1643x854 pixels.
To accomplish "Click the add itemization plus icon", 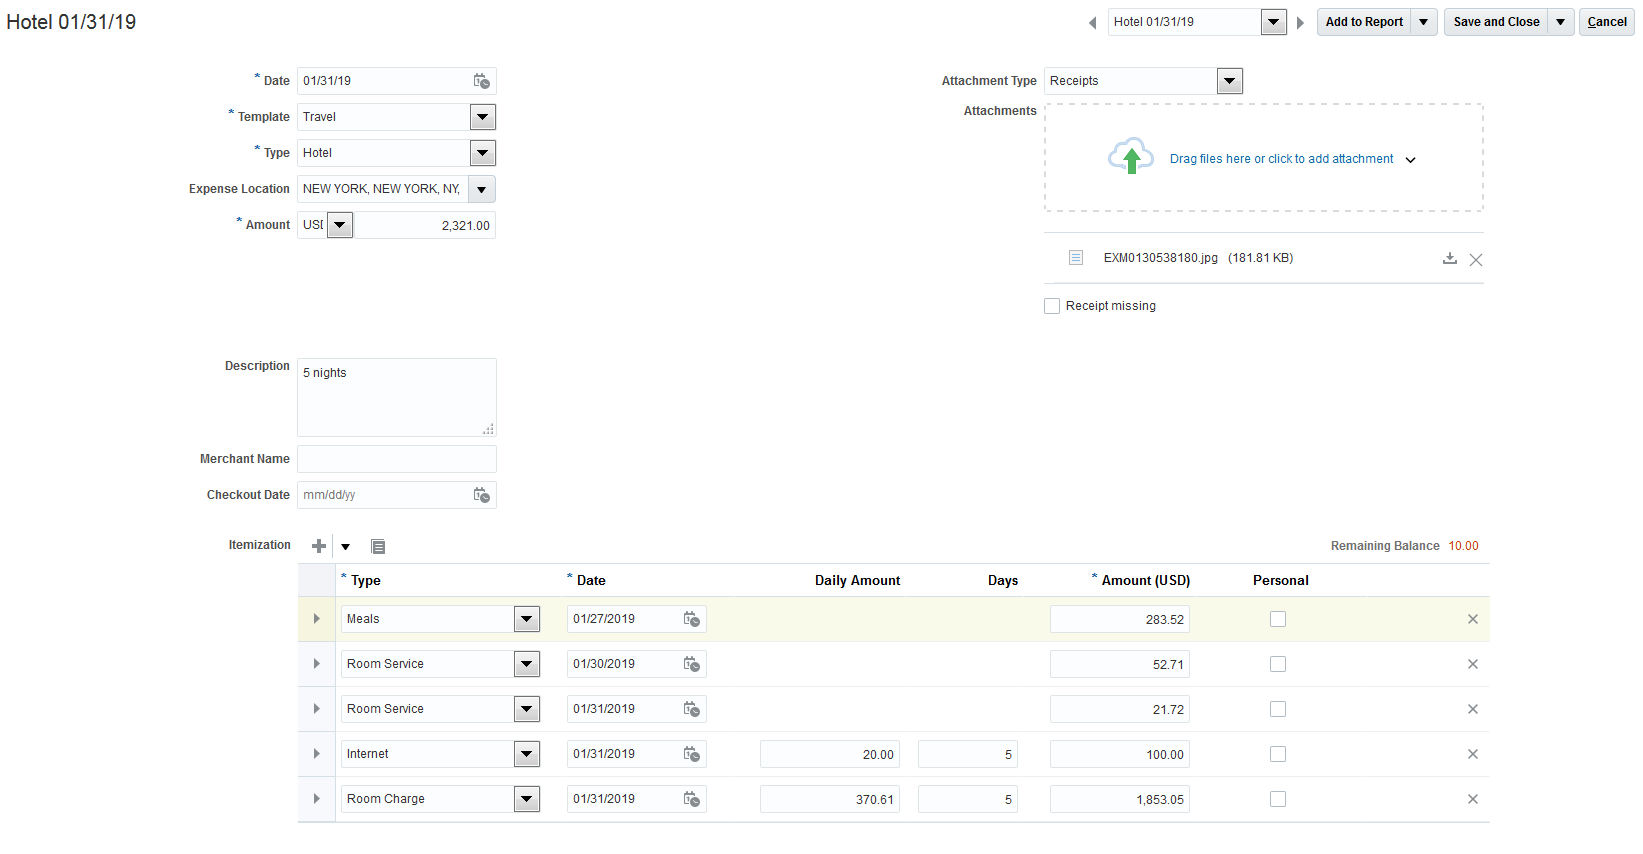I will click(x=319, y=546).
